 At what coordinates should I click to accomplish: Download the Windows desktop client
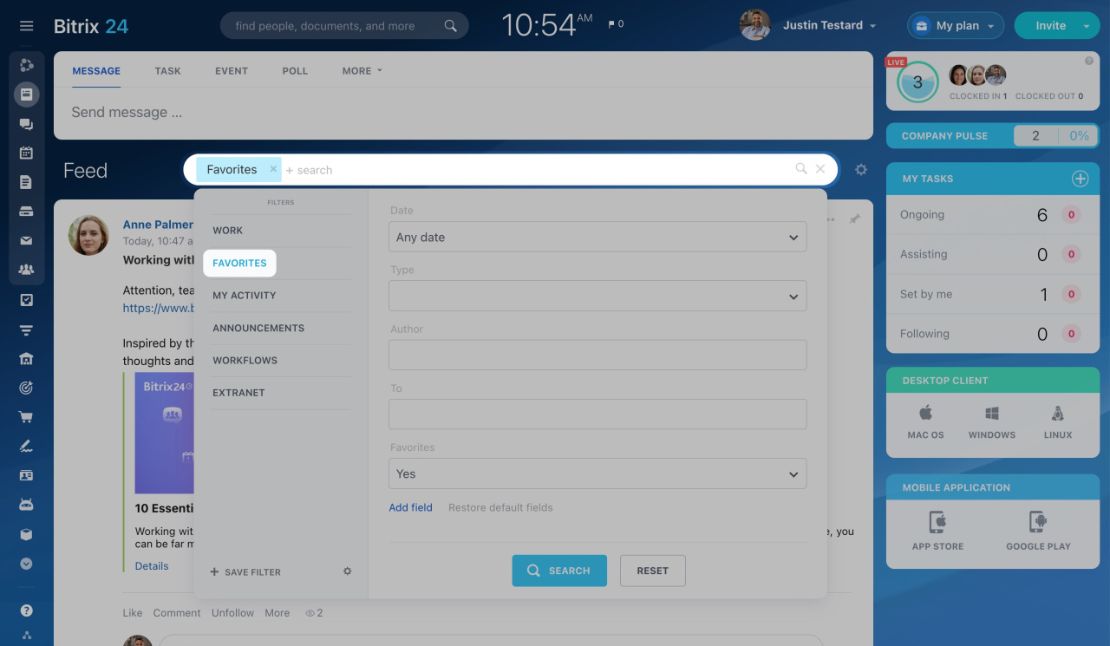992,422
